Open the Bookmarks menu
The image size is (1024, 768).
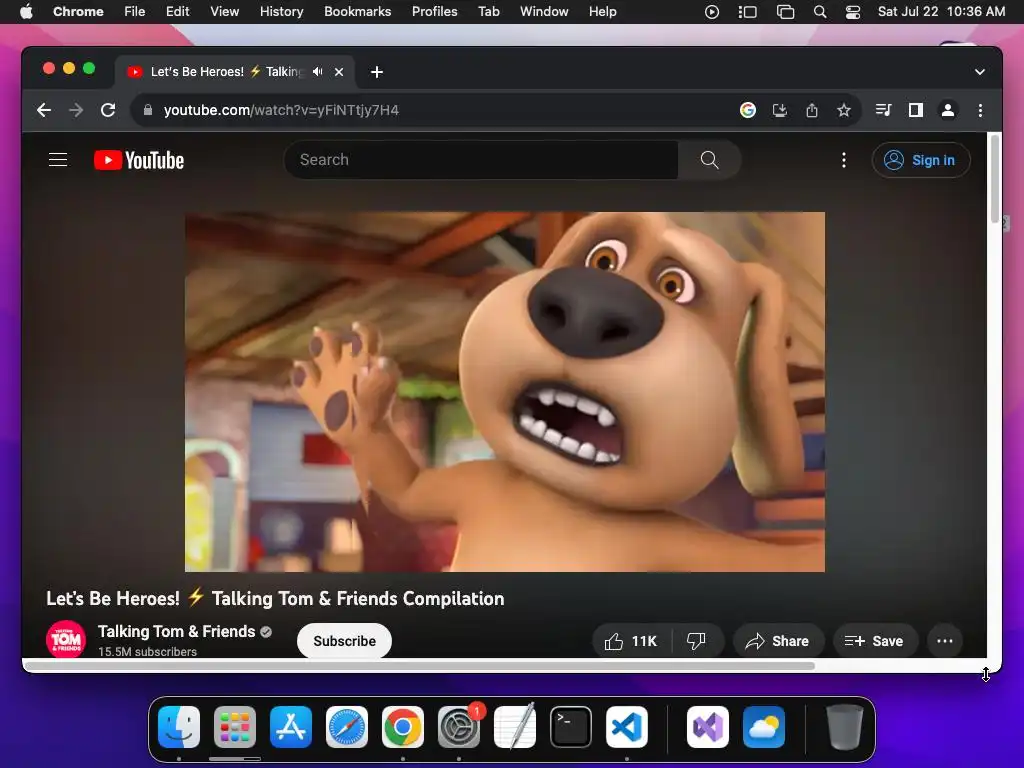point(357,12)
